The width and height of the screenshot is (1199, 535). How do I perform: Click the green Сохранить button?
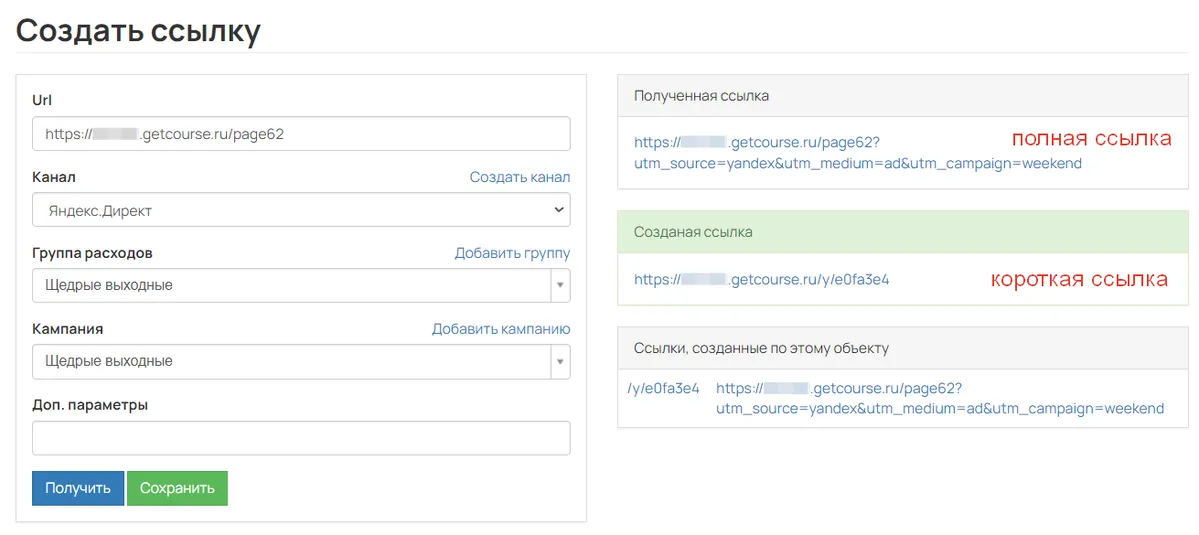[177, 488]
